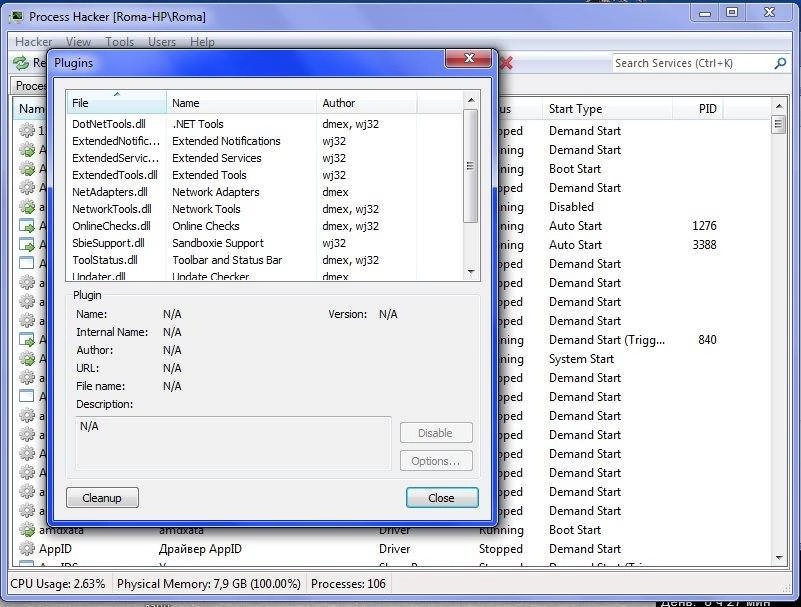This screenshot has width=801, height=607.
Task: Click services list scrollbar thumb
Action: point(779,124)
